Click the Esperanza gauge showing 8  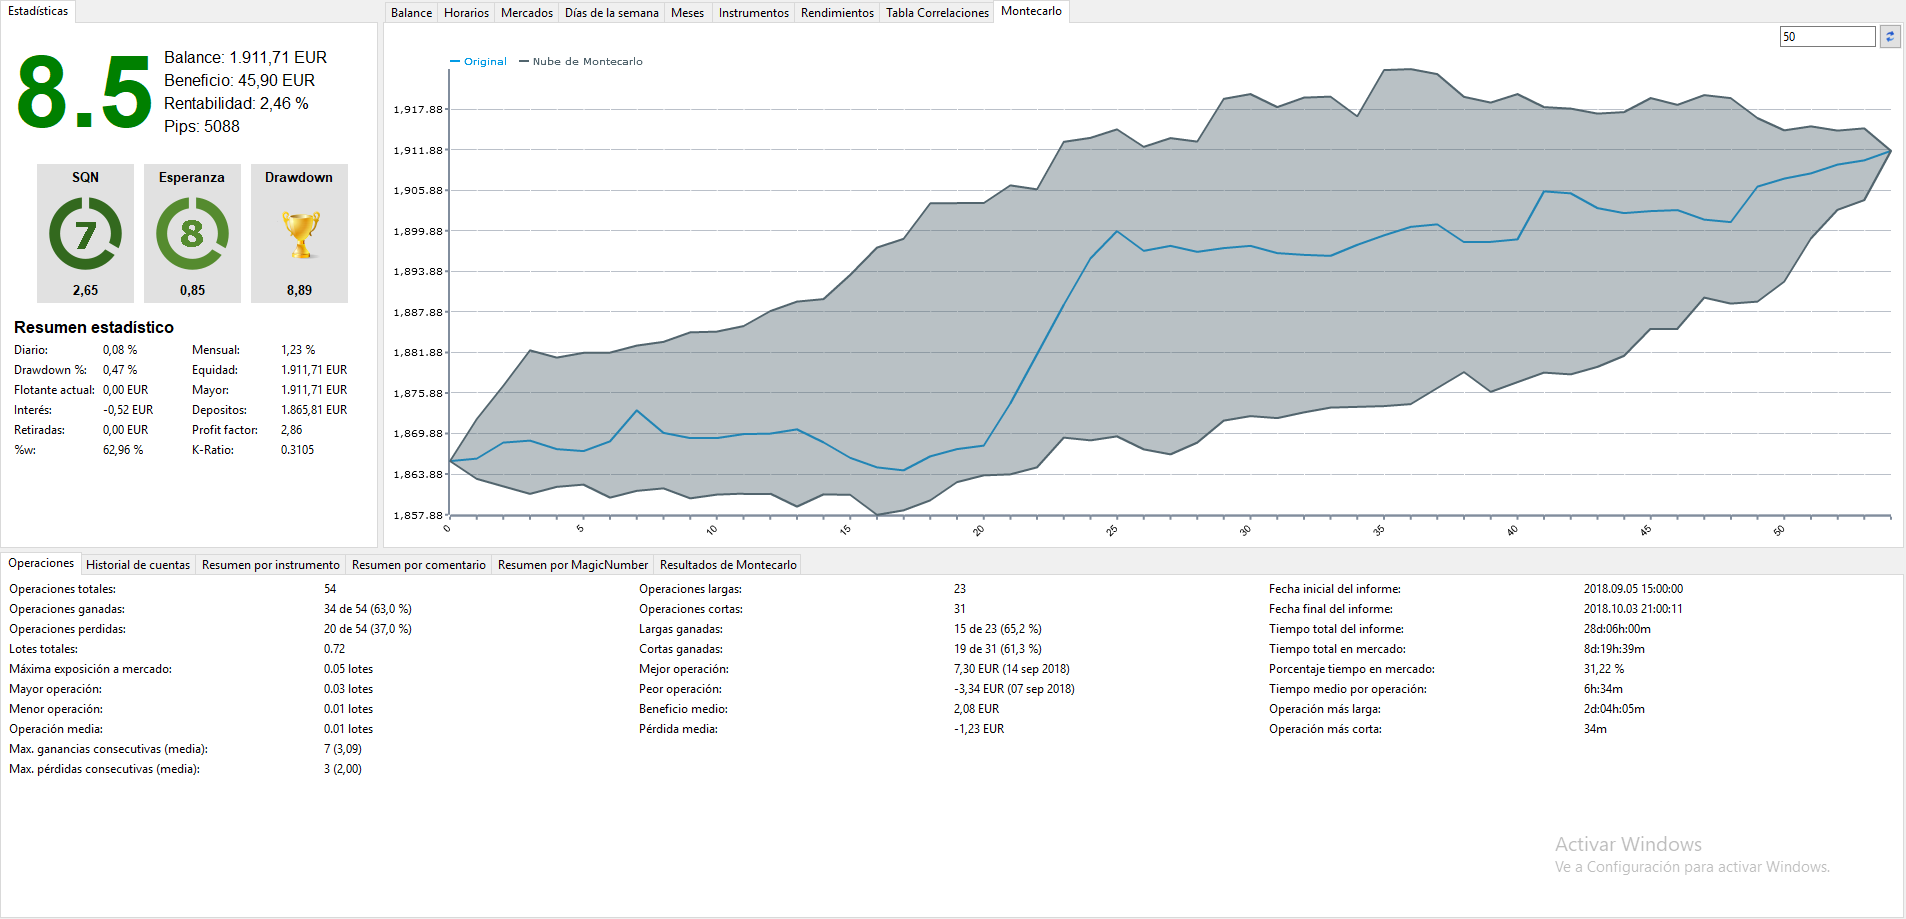tap(192, 234)
